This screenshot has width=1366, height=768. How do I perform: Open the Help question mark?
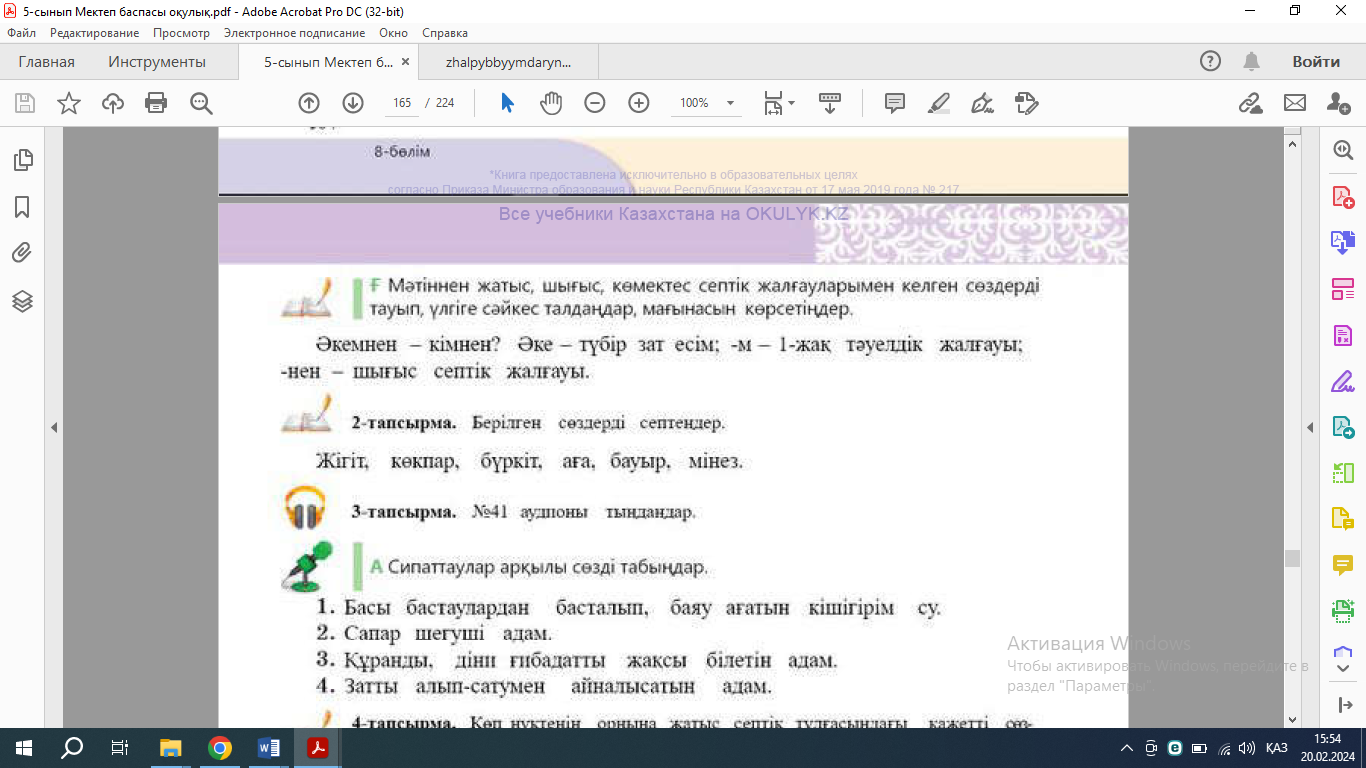click(1210, 62)
